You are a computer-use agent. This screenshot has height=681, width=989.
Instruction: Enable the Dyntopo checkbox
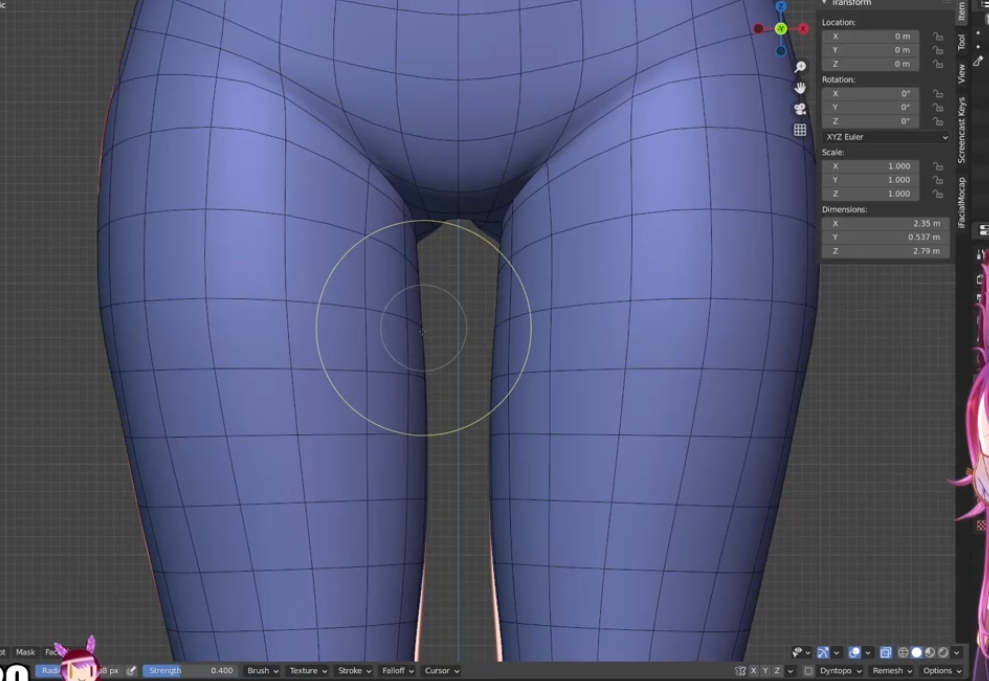[808, 671]
